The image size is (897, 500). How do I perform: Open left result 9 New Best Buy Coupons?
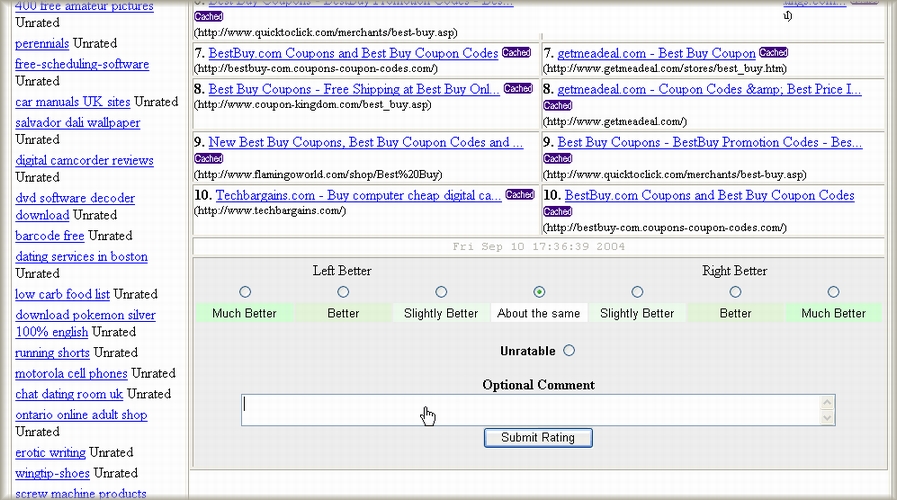pyautogui.click(x=366, y=142)
